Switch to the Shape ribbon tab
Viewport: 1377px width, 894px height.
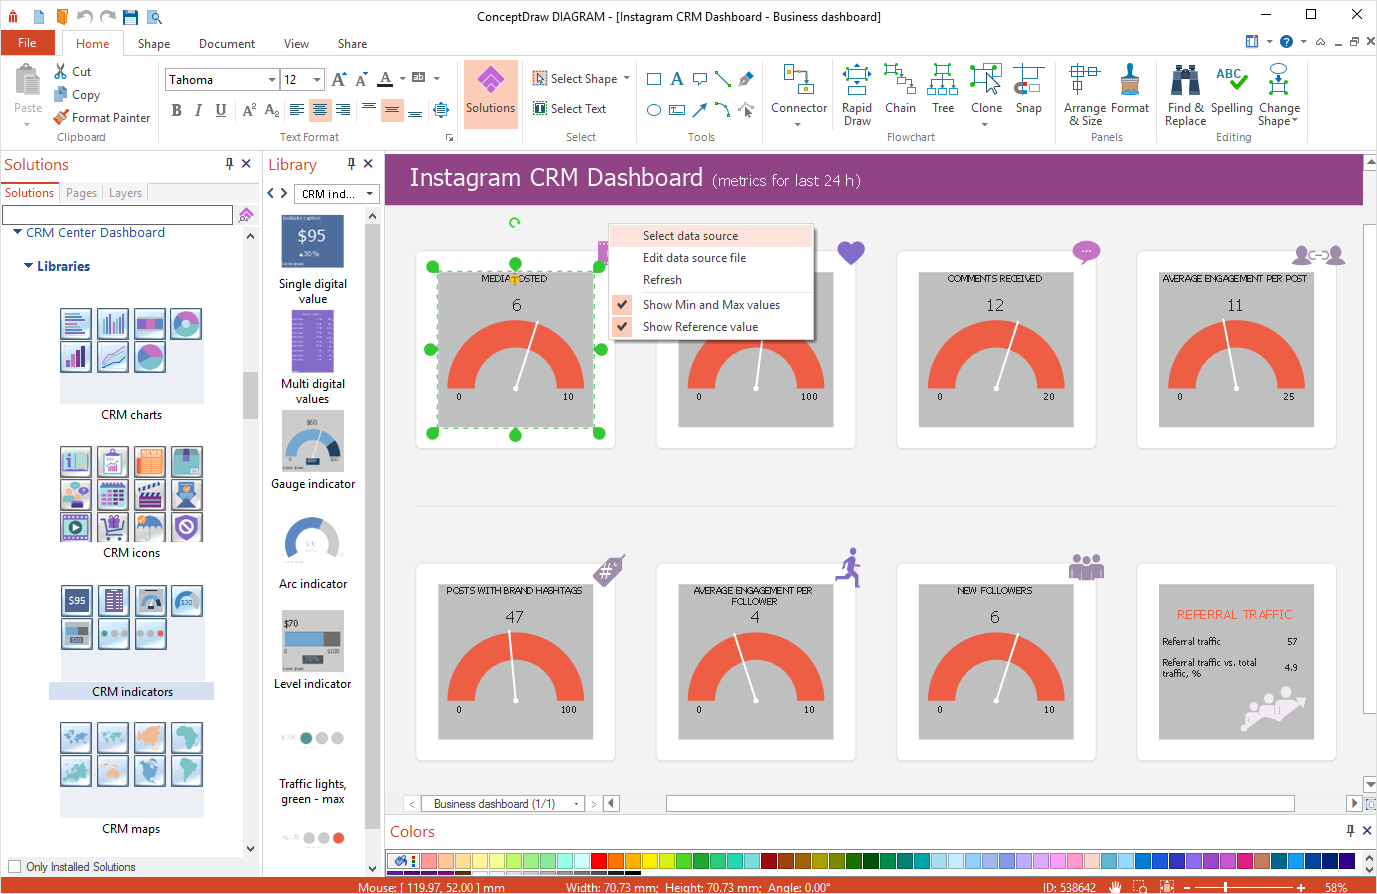point(154,44)
